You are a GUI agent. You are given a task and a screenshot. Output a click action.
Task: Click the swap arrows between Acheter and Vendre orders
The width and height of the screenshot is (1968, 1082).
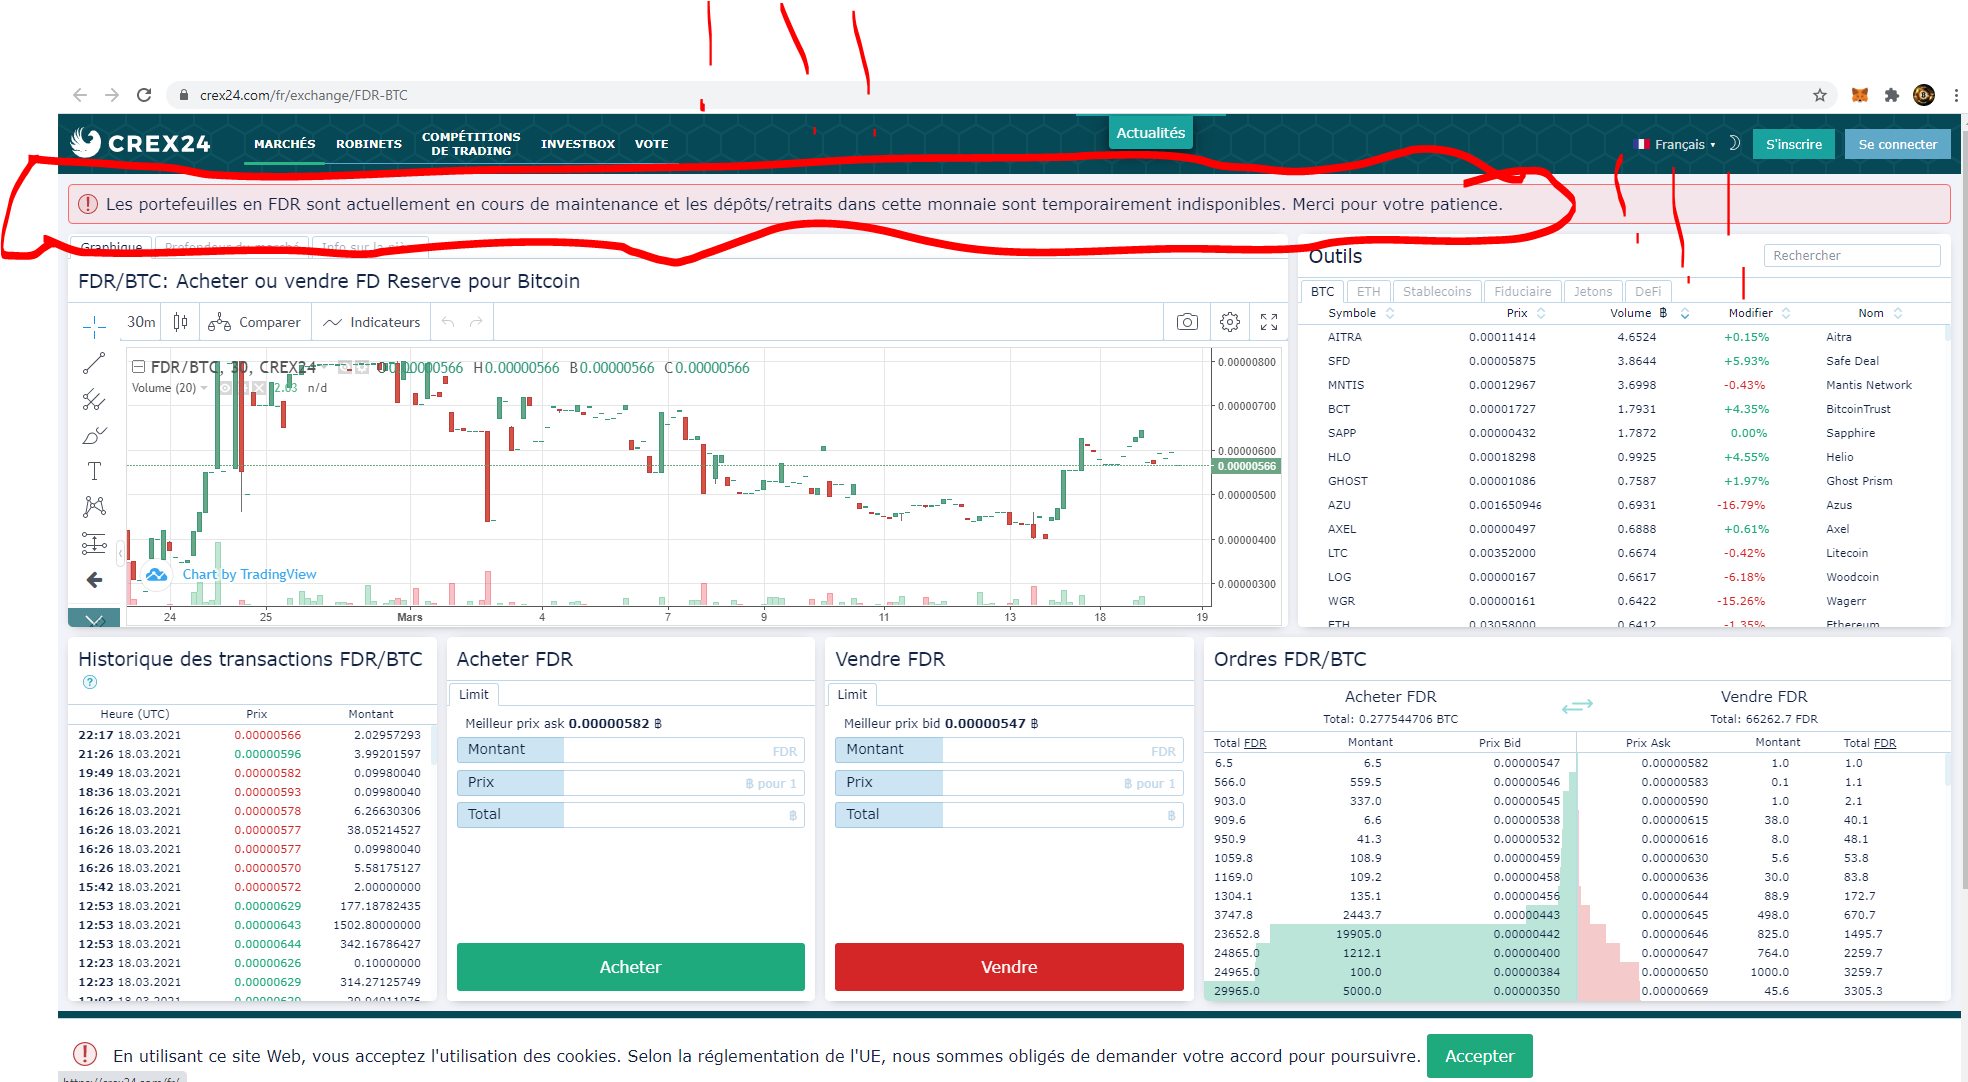coord(1577,706)
